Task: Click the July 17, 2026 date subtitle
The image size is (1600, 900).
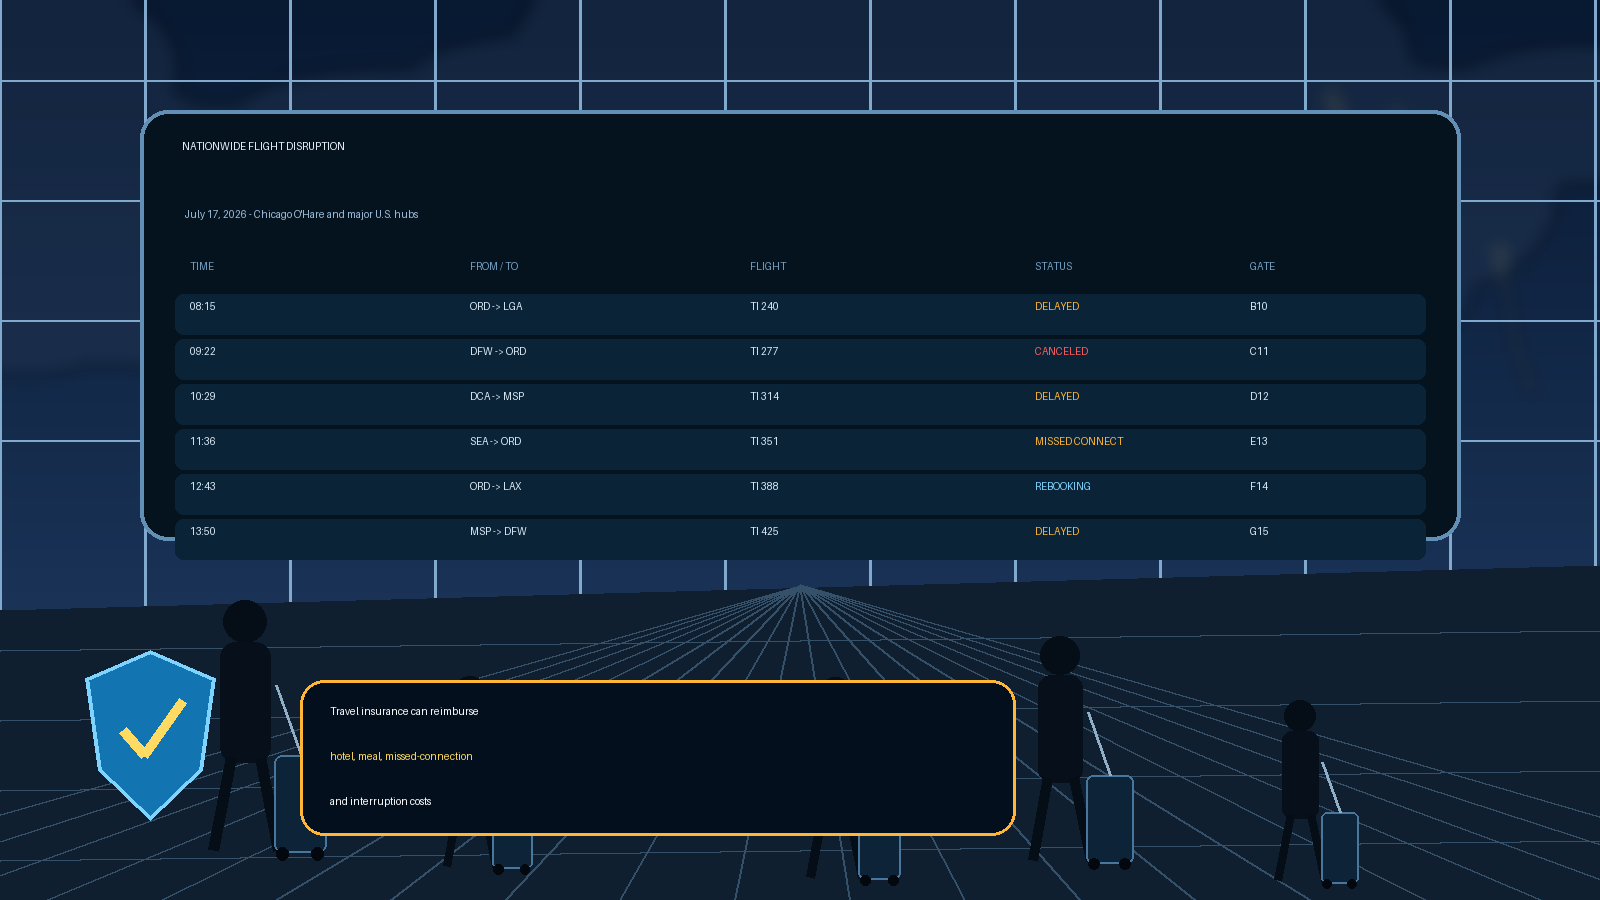Action: (301, 215)
